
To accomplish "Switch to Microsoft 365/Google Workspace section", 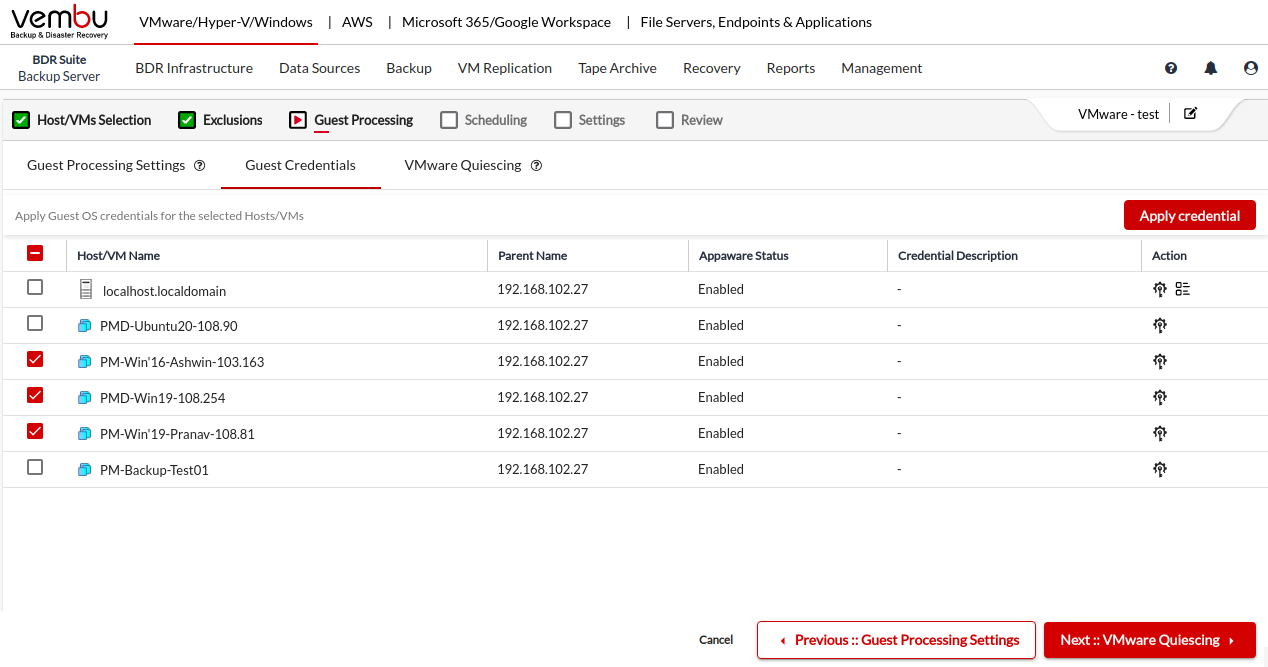I will 506,22.
